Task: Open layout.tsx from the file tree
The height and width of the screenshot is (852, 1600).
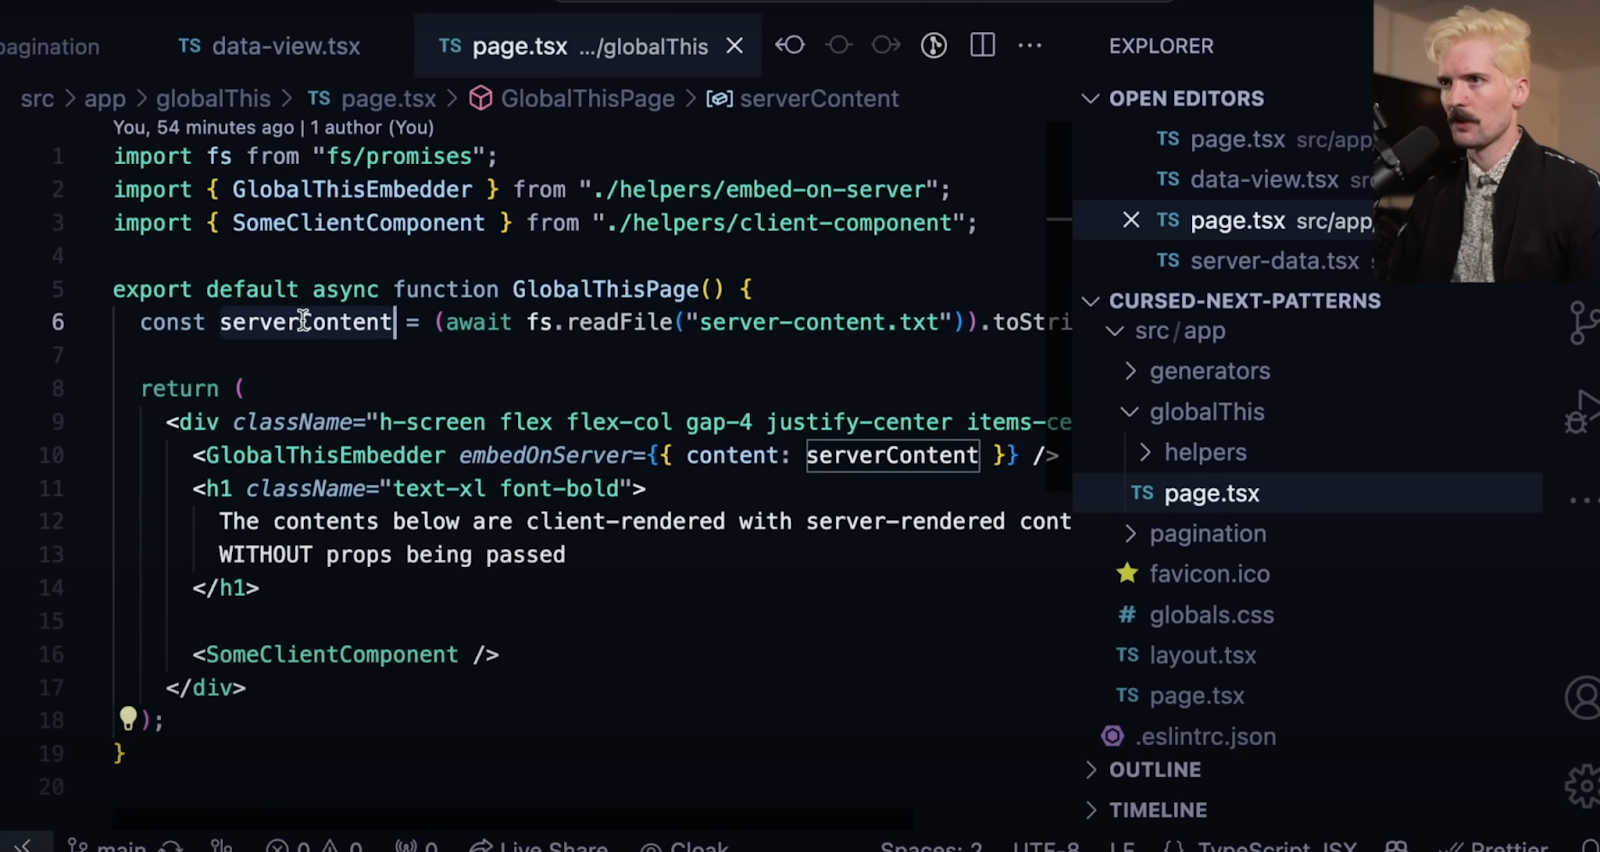Action: 1202,655
